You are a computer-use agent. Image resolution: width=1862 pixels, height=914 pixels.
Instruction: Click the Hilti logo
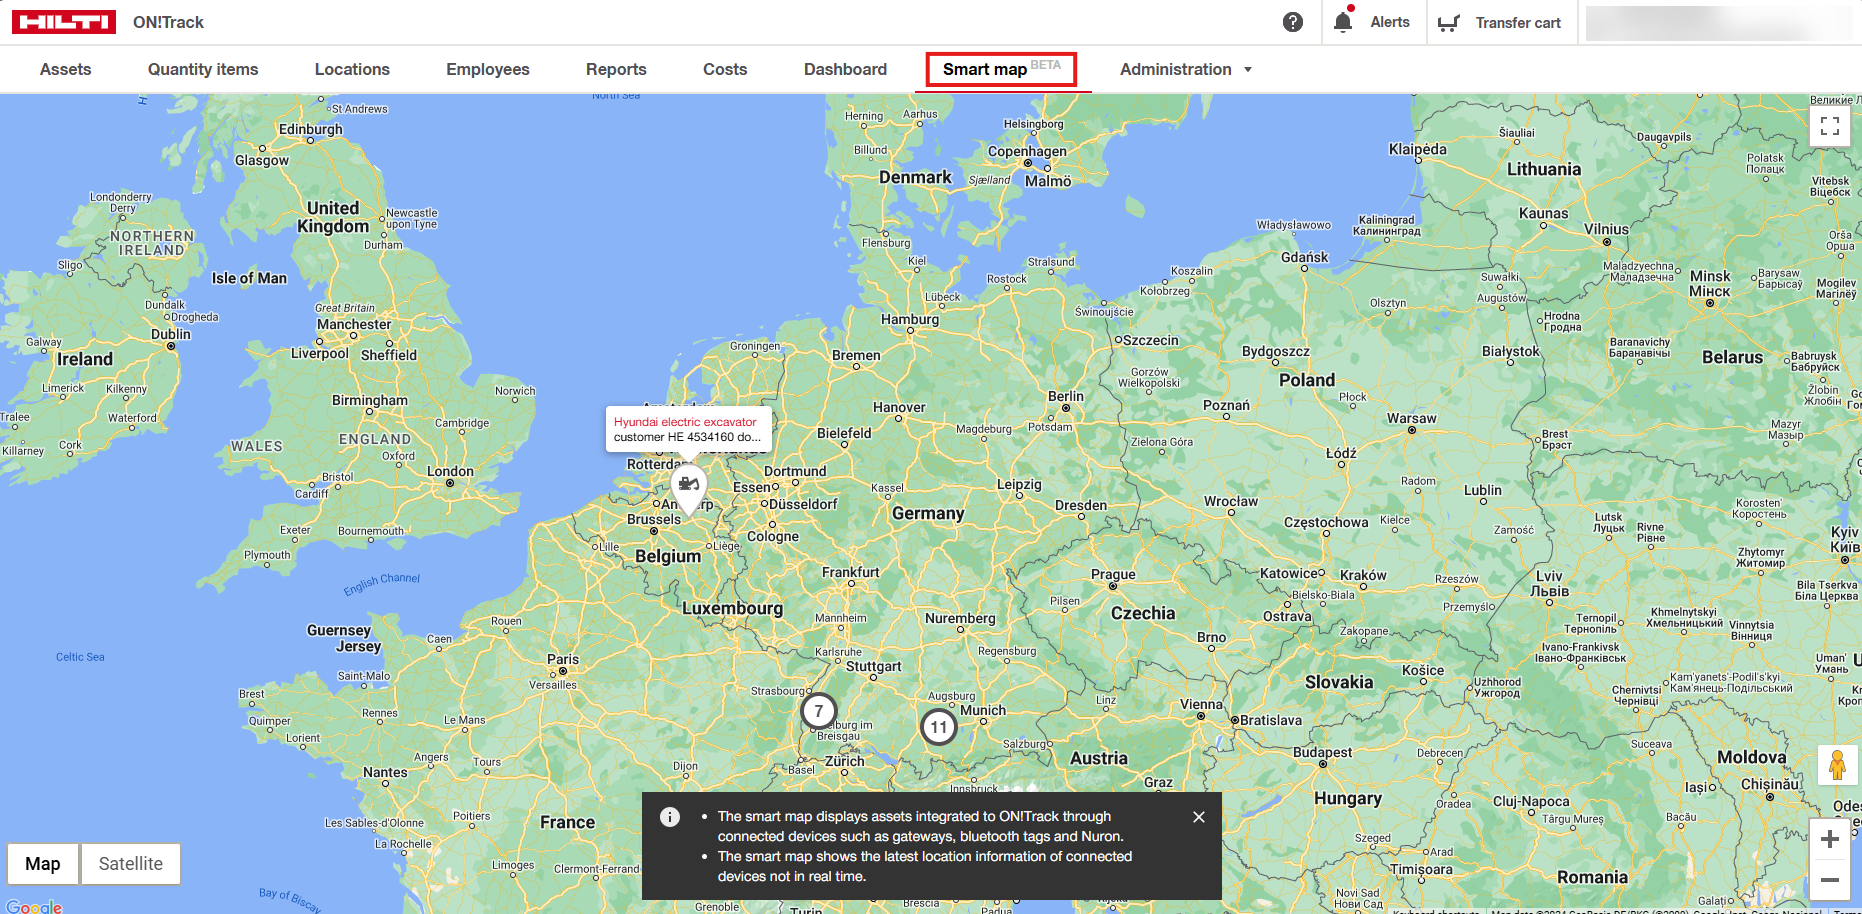click(x=64, y=22)
